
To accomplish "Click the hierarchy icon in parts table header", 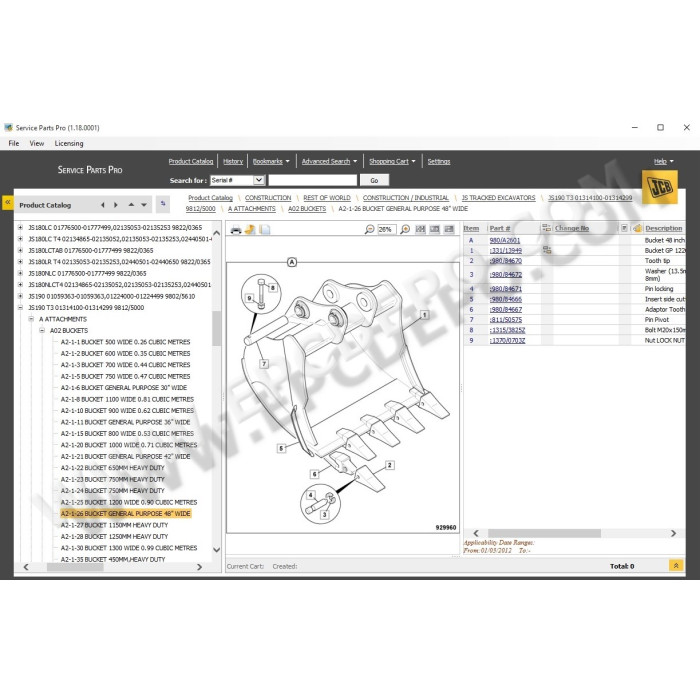I will 546,228.
